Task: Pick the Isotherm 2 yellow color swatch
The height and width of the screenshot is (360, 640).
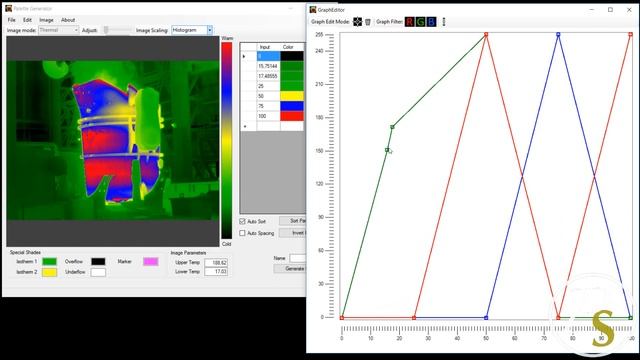Action: pyautogui.click(x=49, y=272)
